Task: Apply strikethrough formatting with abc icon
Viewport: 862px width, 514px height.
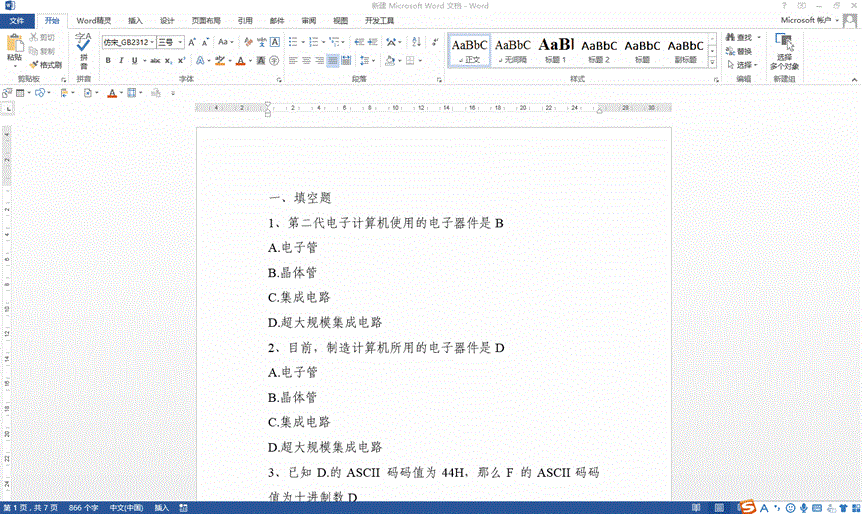Action: [x=155, y=61]
